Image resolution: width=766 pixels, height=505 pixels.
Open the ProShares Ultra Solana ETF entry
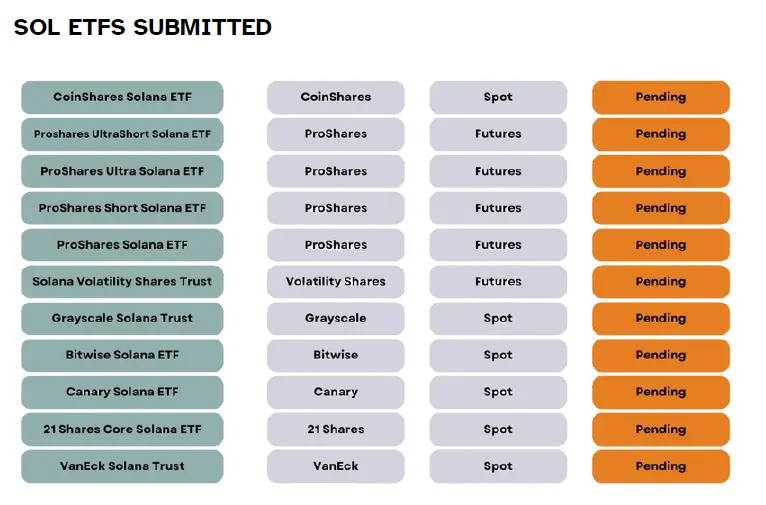pos(122,171)
